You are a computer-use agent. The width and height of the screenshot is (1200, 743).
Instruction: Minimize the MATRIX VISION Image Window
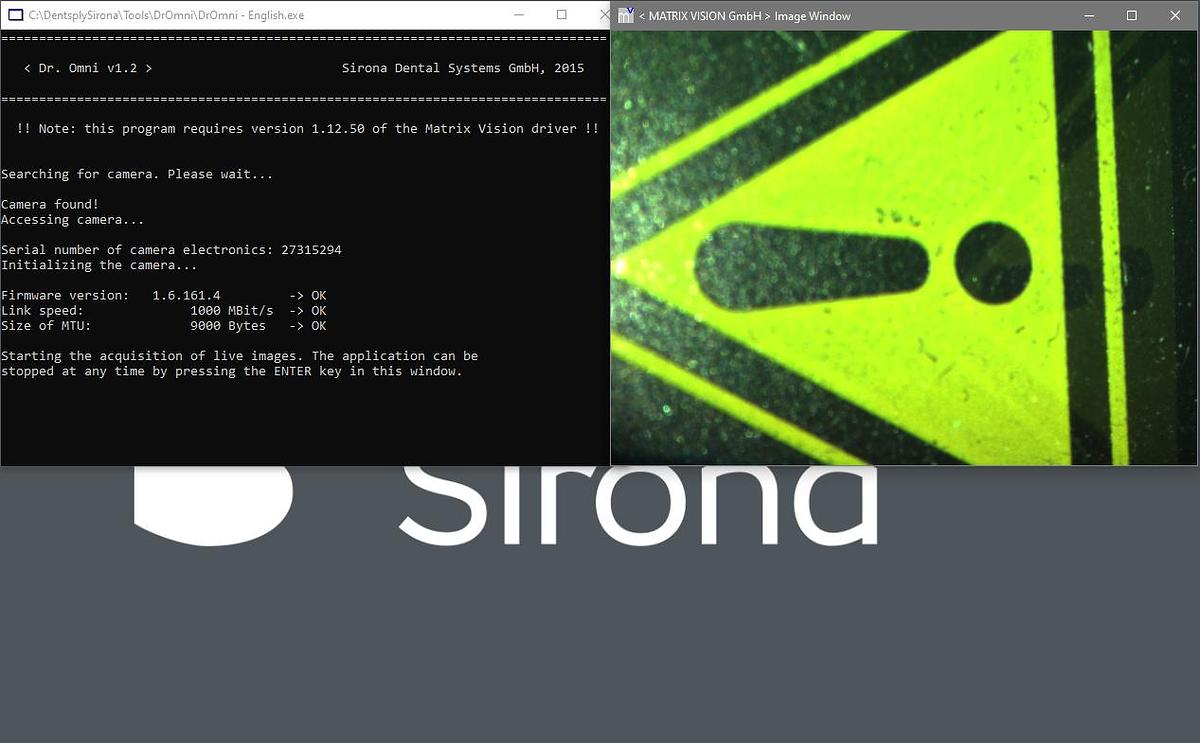coord(1089,15)
